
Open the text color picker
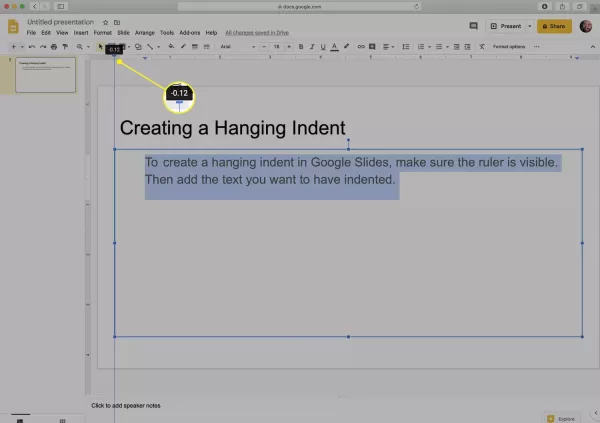tap(334, 47)
